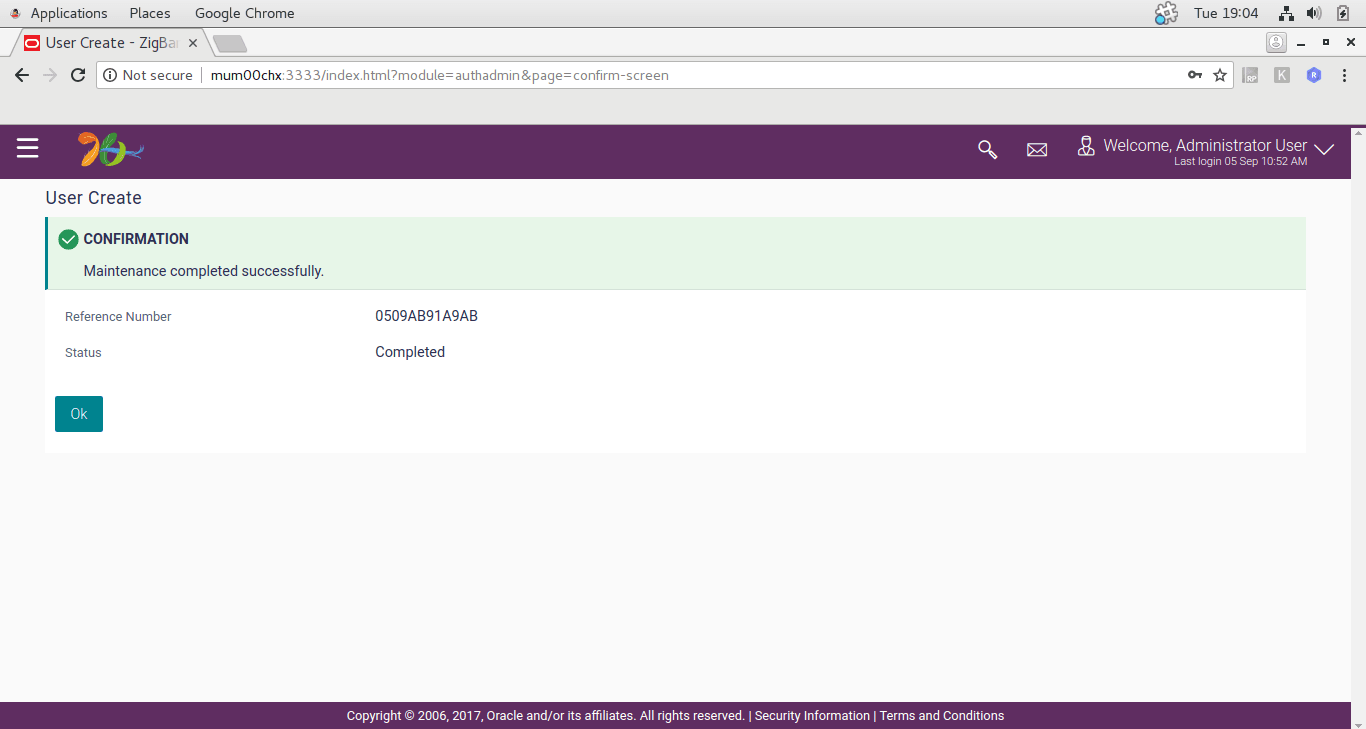Click the Completed status value
Viewport: 1366px width, 729px height.
[x=410, y=352]
